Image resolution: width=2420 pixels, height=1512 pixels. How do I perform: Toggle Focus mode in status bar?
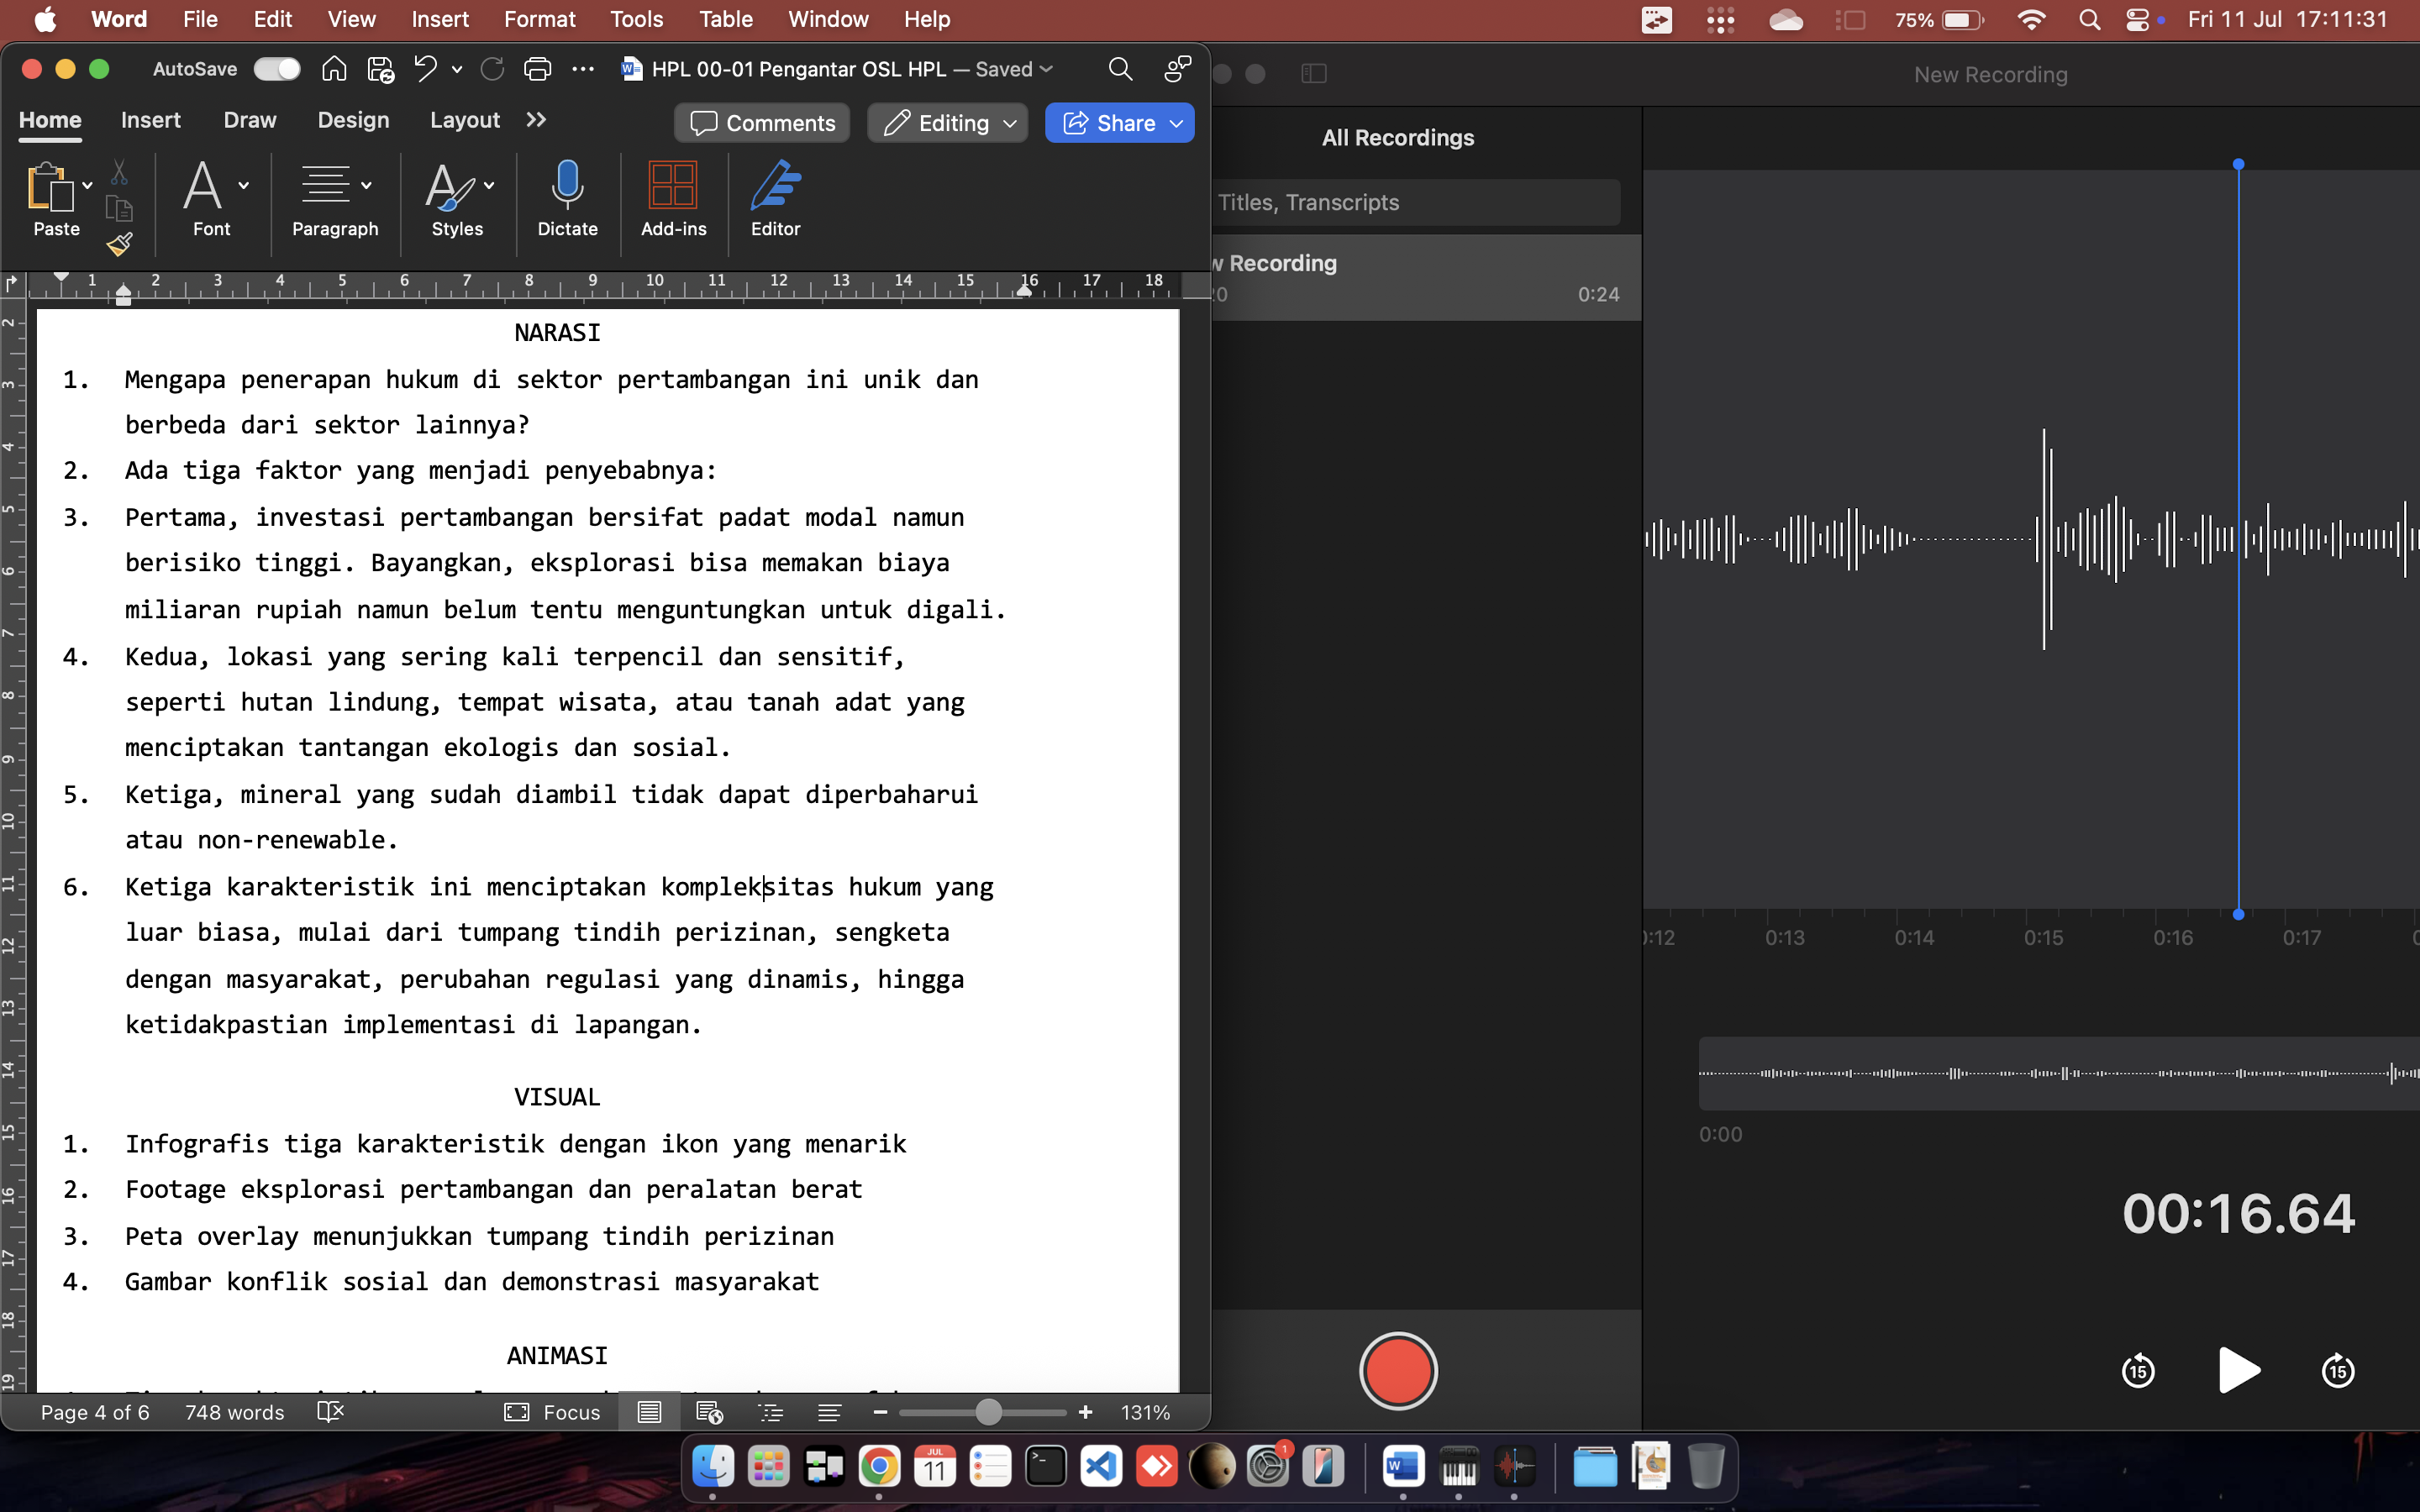(x=552, y=1412)
